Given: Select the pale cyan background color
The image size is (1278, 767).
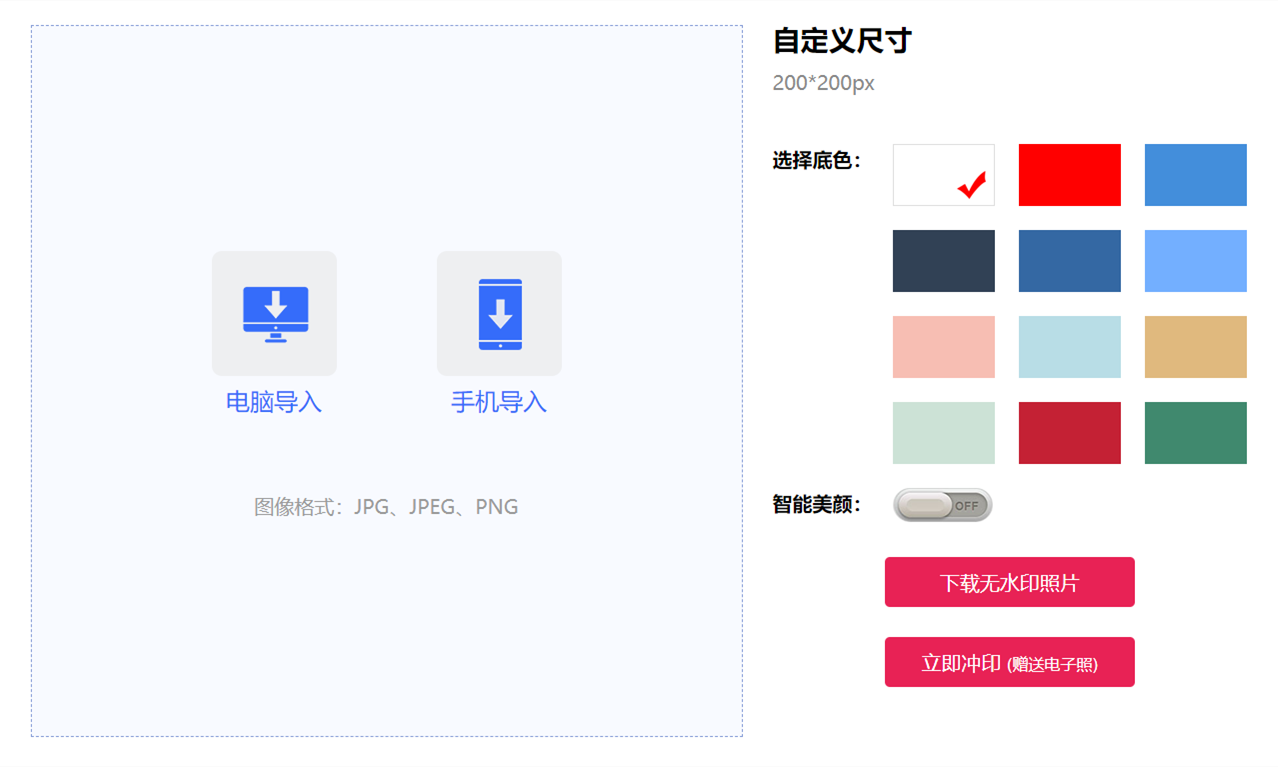Looking at the screenshot, I should 1069,346.
